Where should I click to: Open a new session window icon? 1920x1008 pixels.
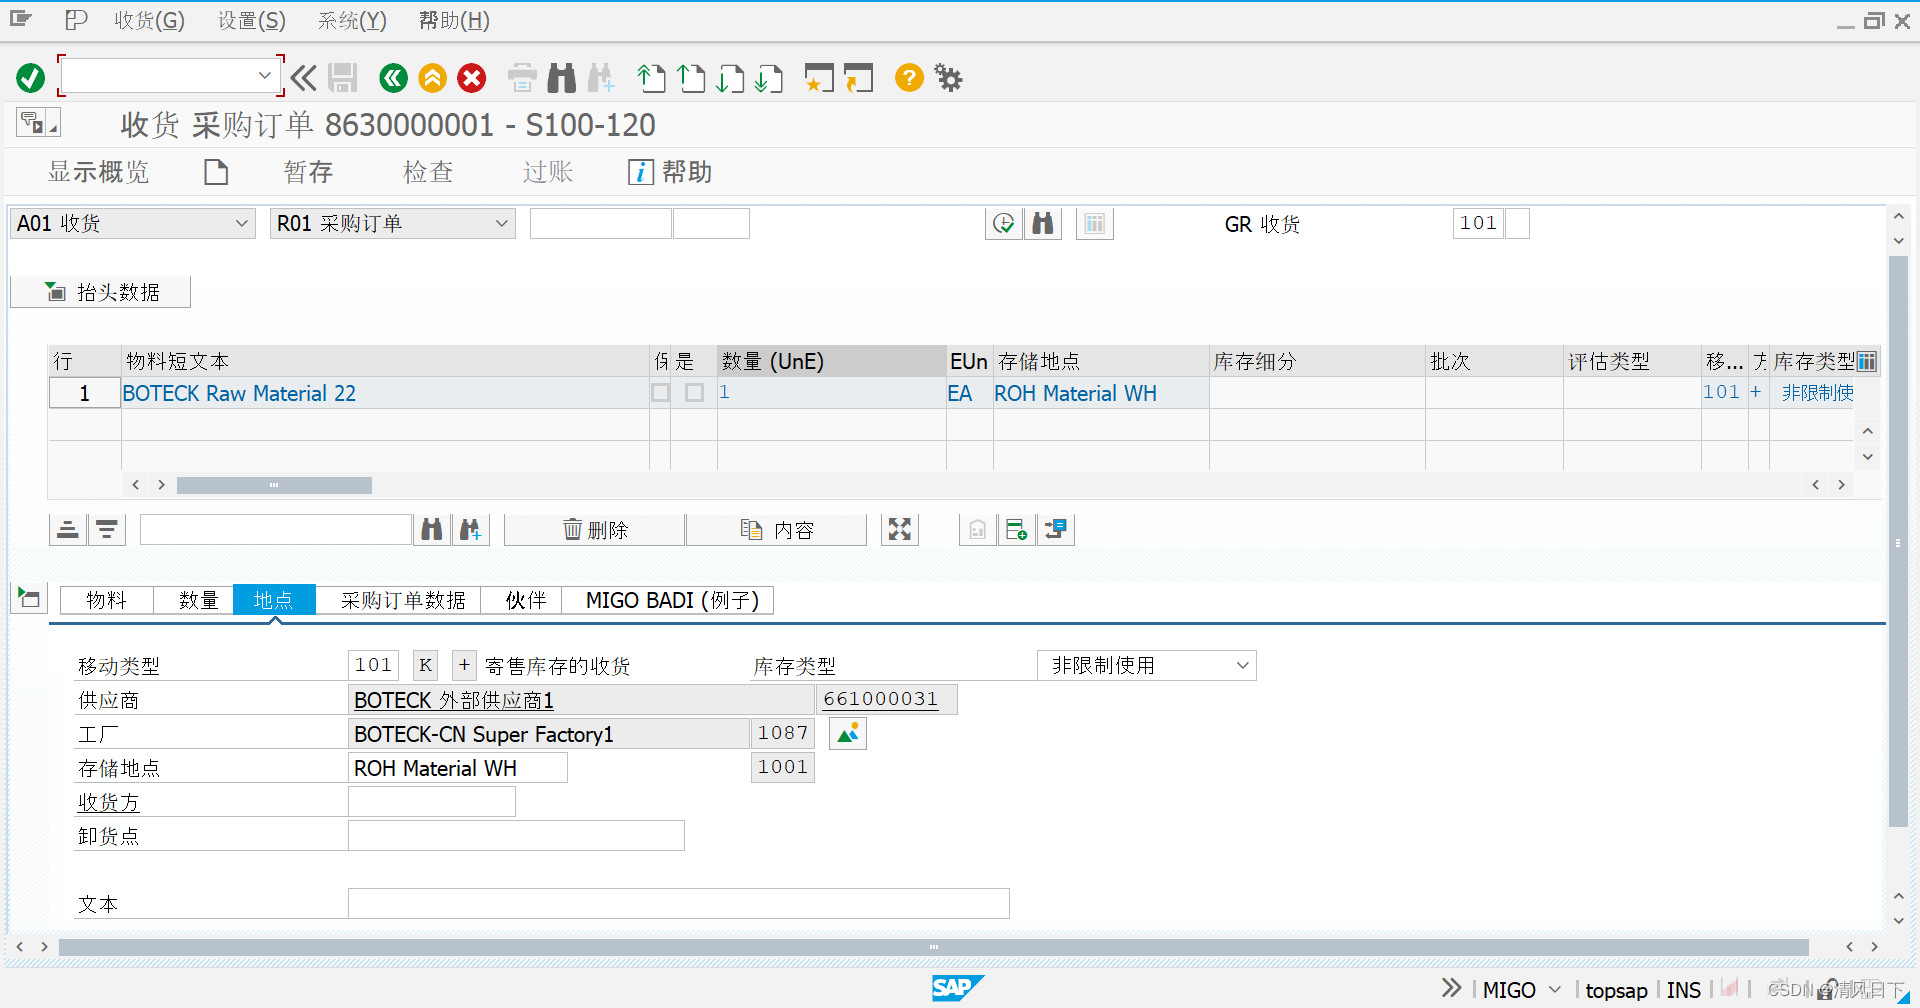pyautogui.click(x=819, y=78)
